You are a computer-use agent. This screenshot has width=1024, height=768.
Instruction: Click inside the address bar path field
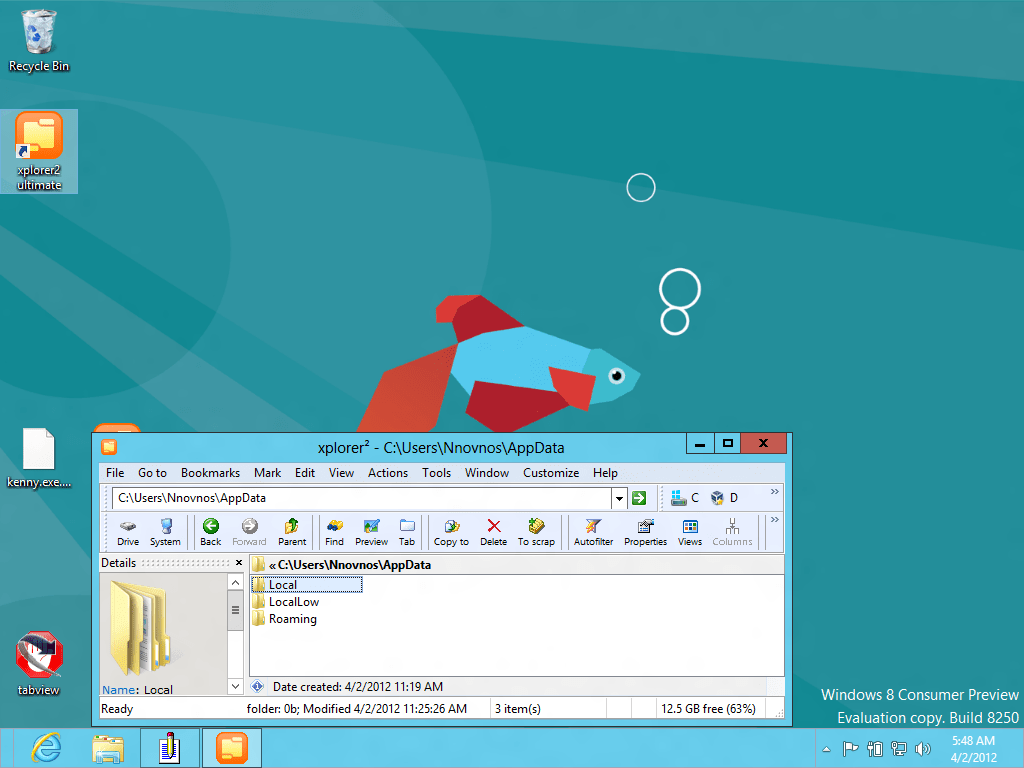click(362, 498)
